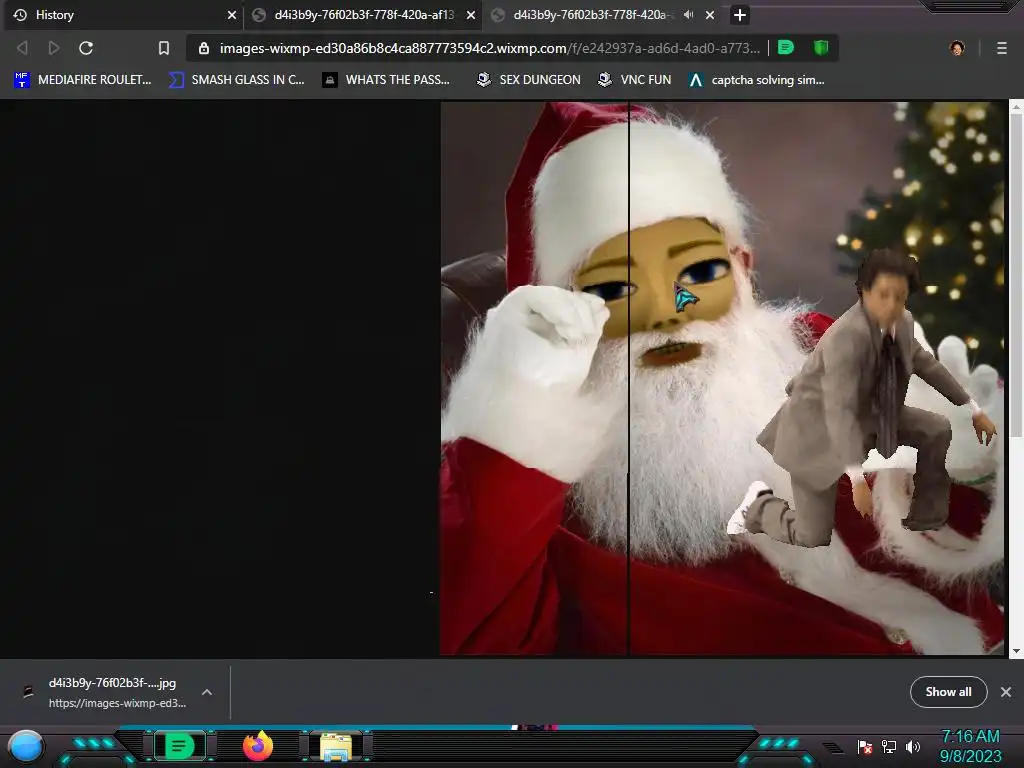Reload the current page
The width and height of the screenshot is (1024, 768).
(x=86, y=48)
